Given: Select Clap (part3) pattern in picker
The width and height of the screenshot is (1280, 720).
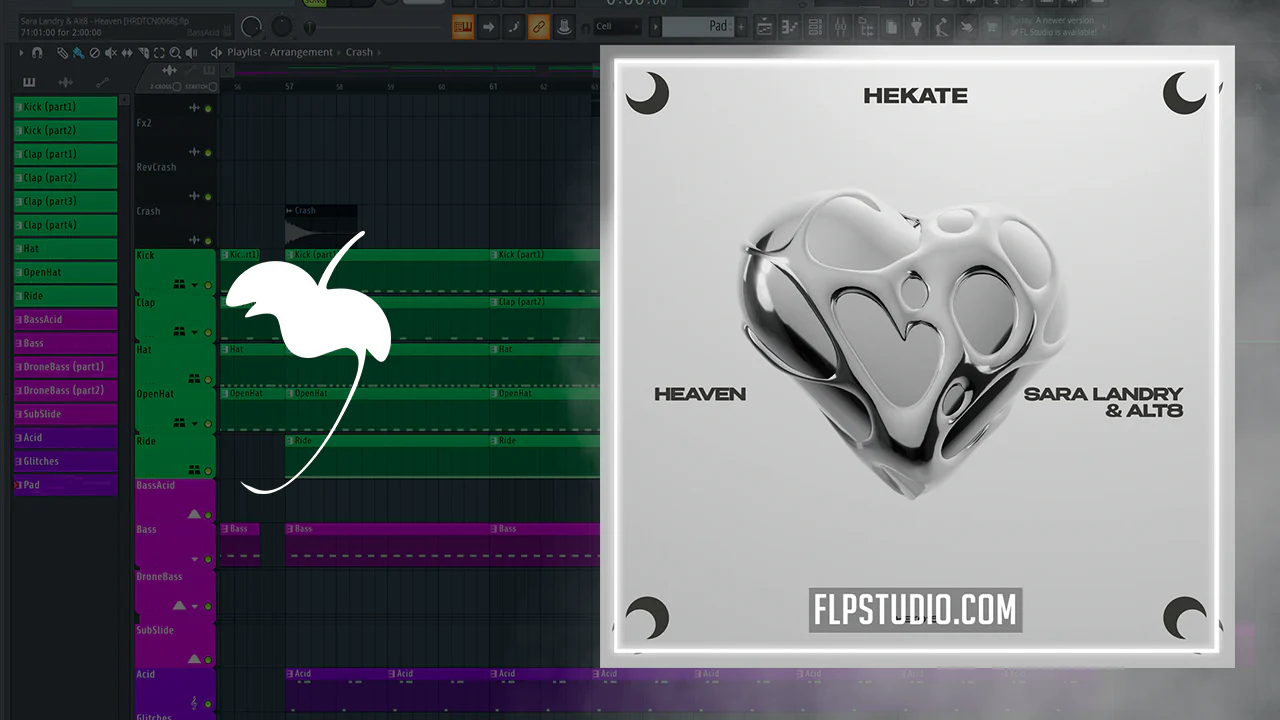Looking at the screenshot, I should 65,201.
